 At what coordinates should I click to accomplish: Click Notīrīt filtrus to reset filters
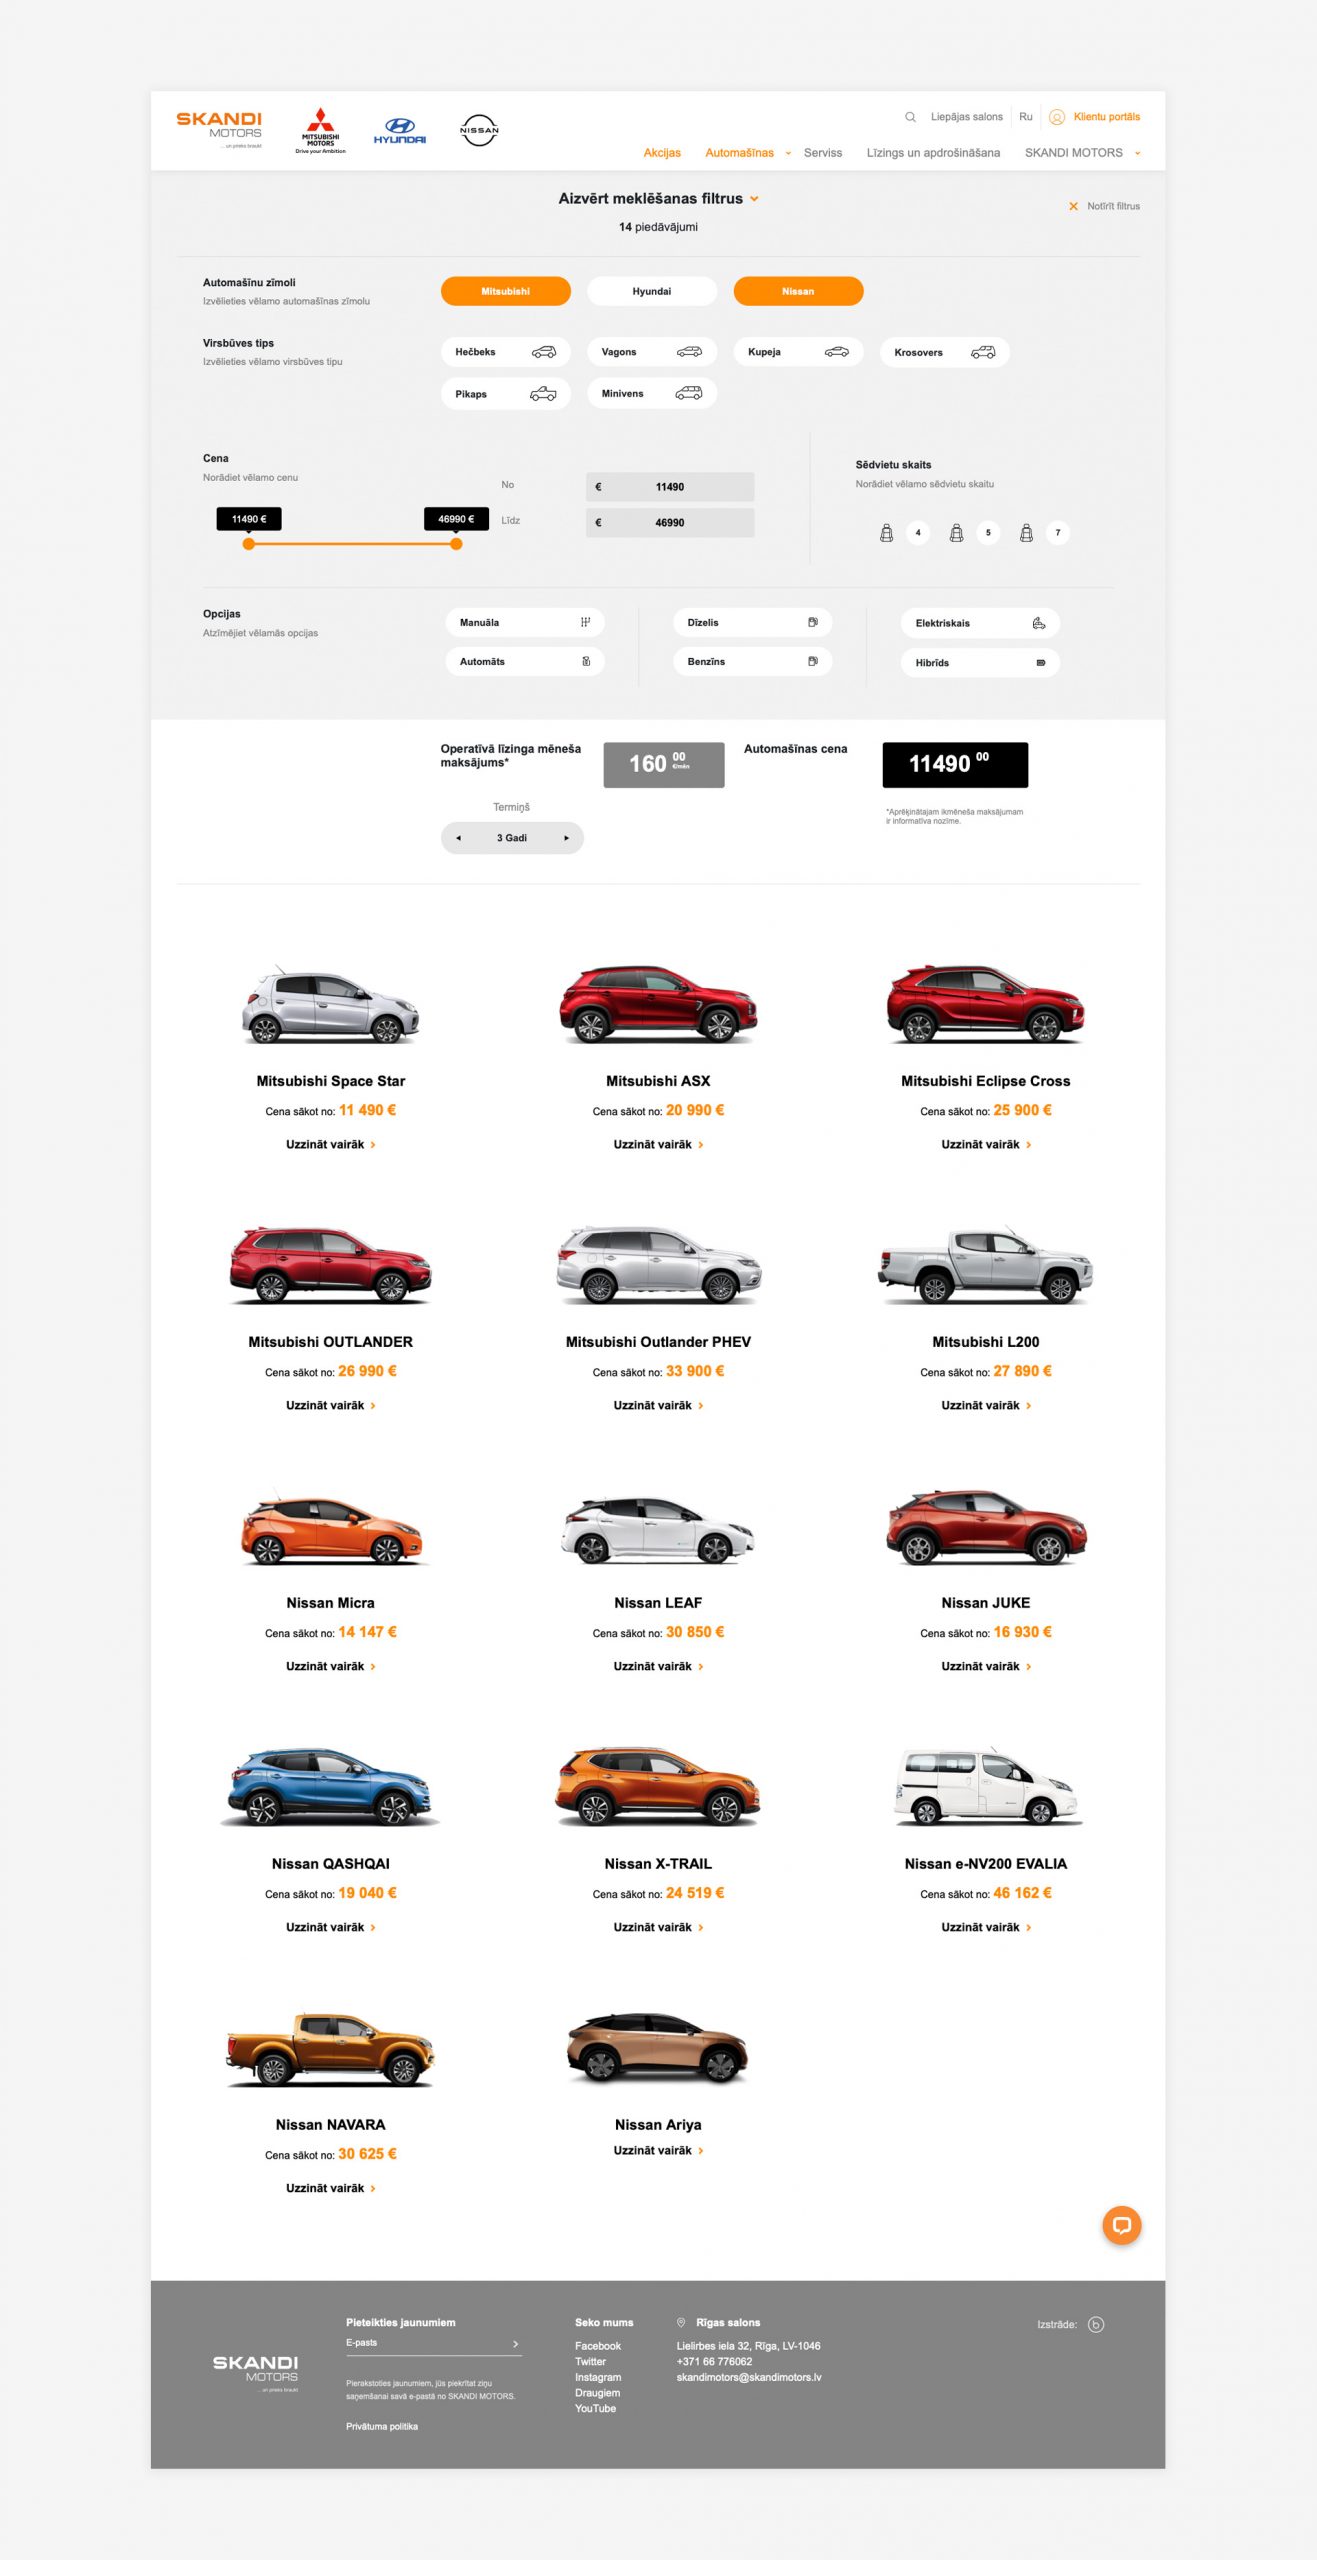[1113, 206]
